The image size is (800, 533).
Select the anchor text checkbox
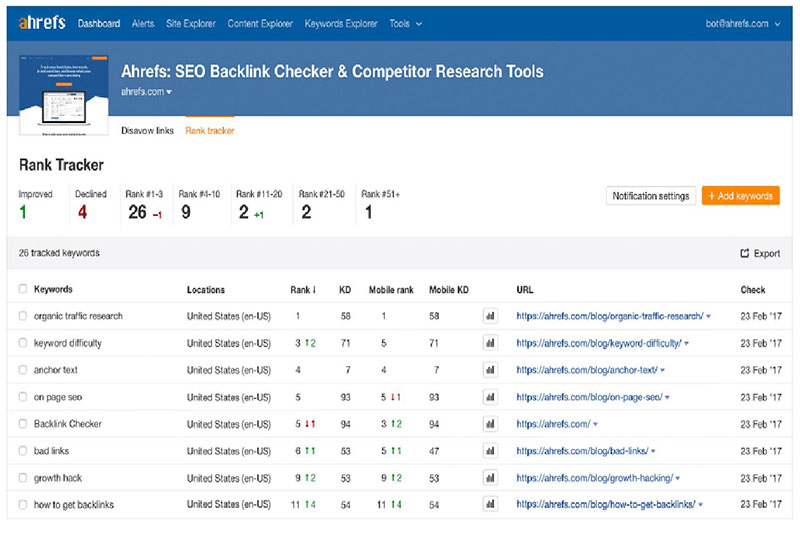22,370
